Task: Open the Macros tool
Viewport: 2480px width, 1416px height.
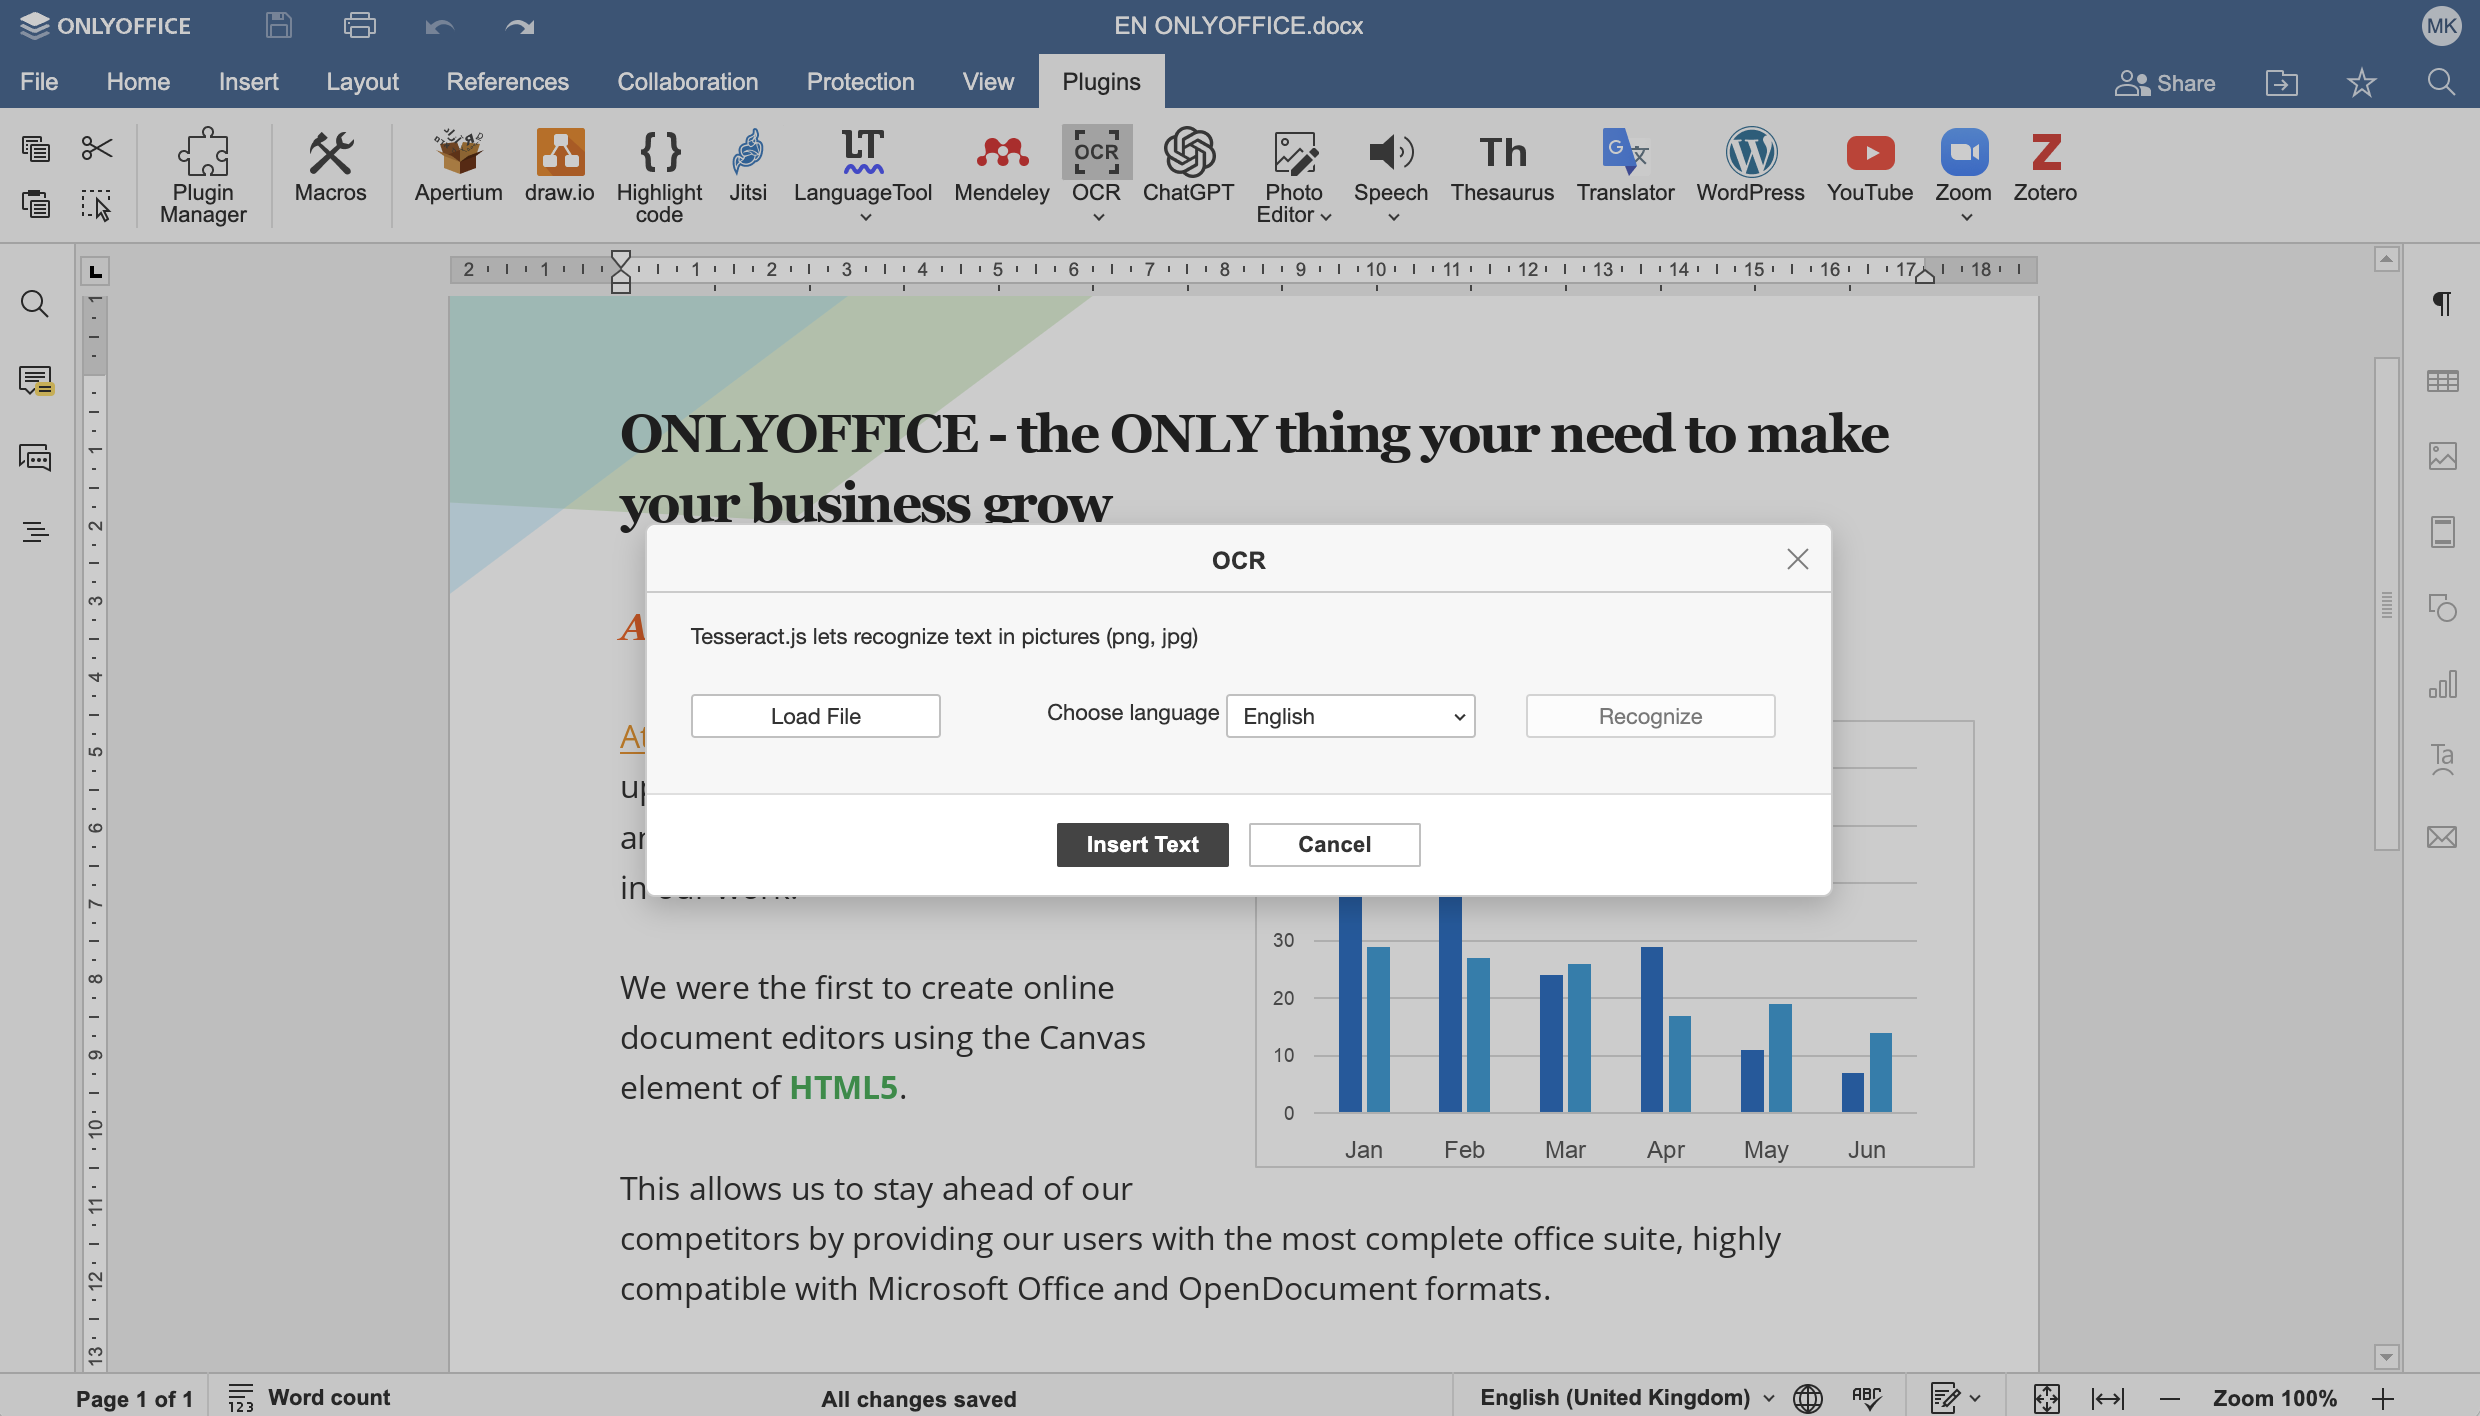Action: point(330,168)
